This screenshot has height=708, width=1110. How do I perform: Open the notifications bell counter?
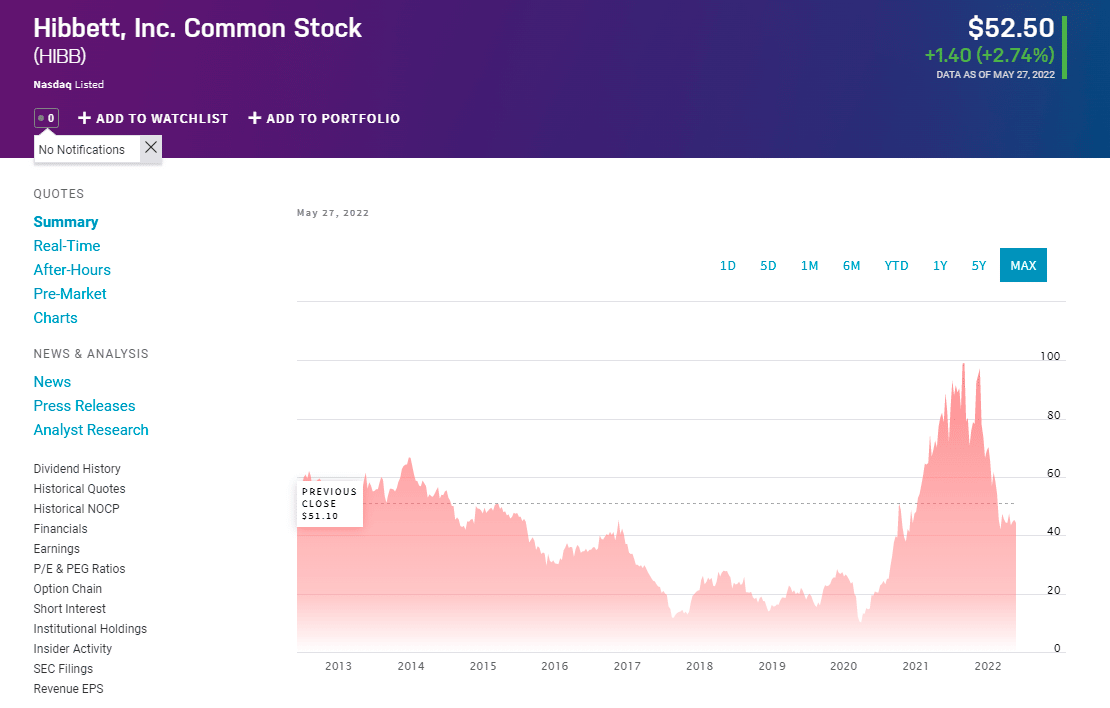46,118
